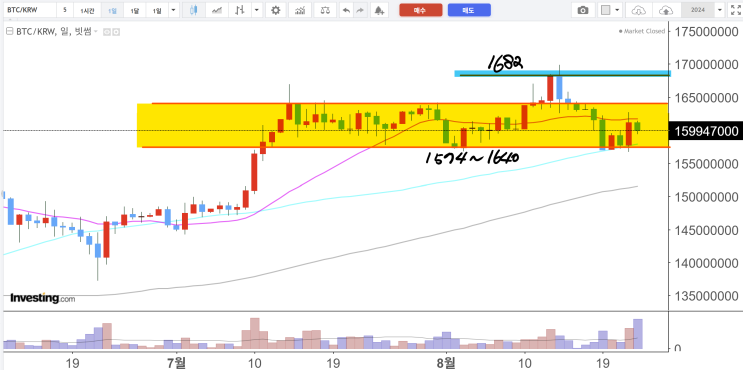Create an alert with bell icon

point(379,10)
